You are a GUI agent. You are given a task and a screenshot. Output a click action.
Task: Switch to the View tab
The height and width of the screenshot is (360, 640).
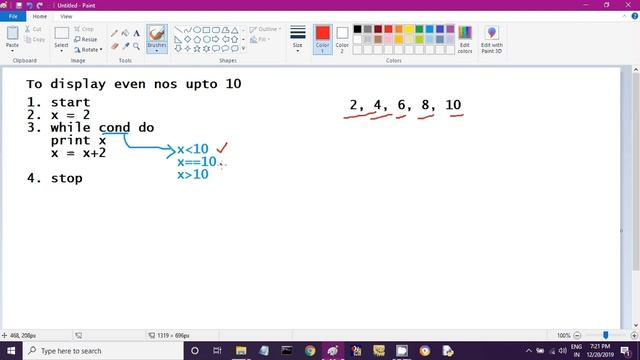66,16
